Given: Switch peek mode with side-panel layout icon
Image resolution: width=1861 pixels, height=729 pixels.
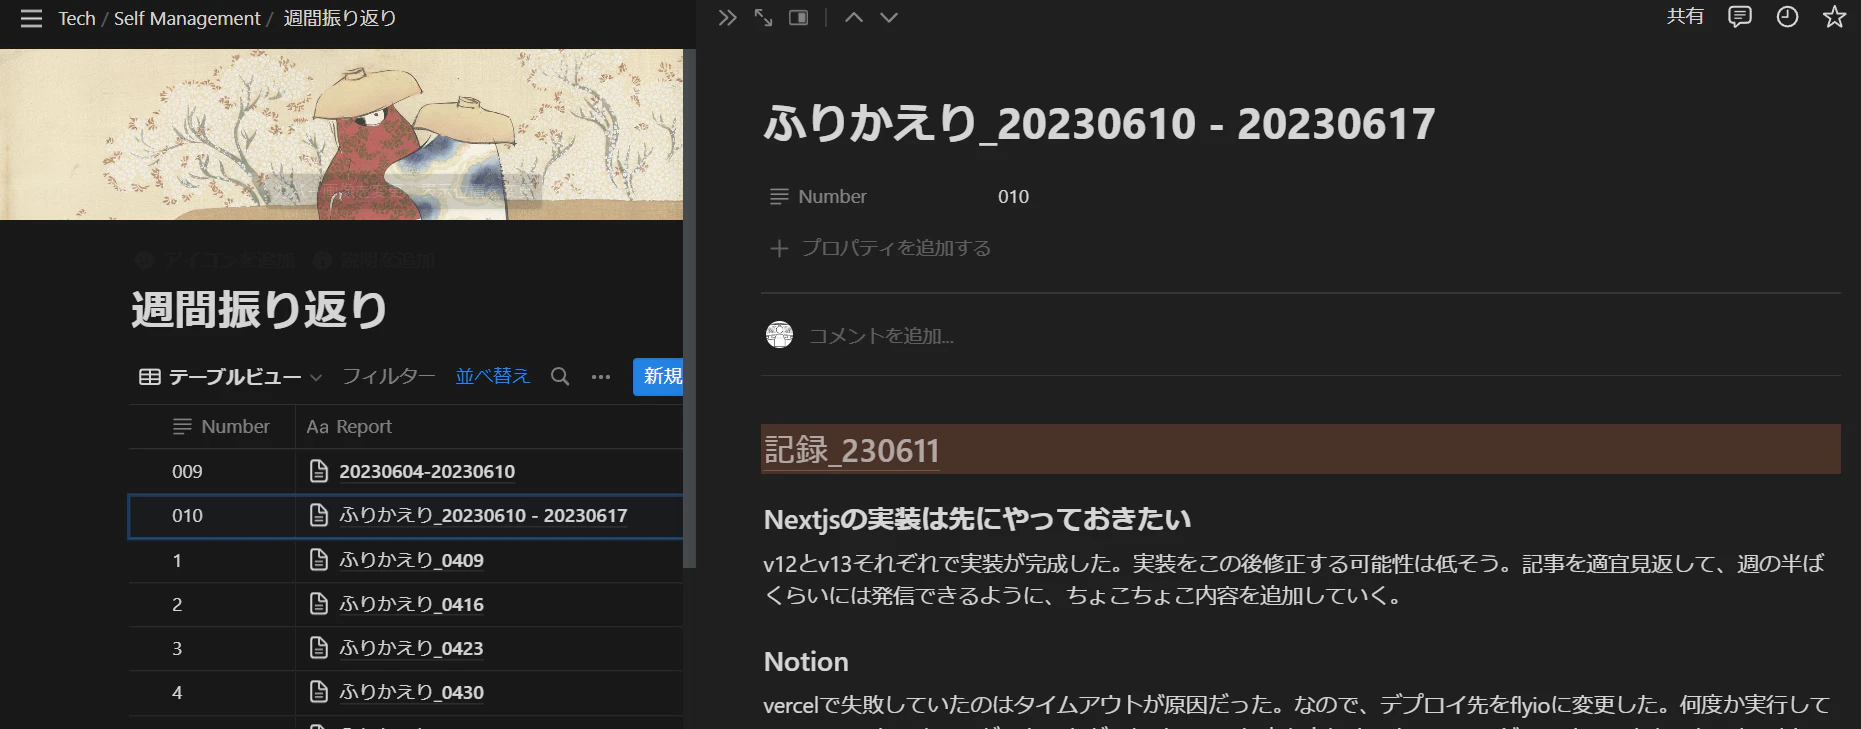Looking at the screenshot, I should coord(798,18).
